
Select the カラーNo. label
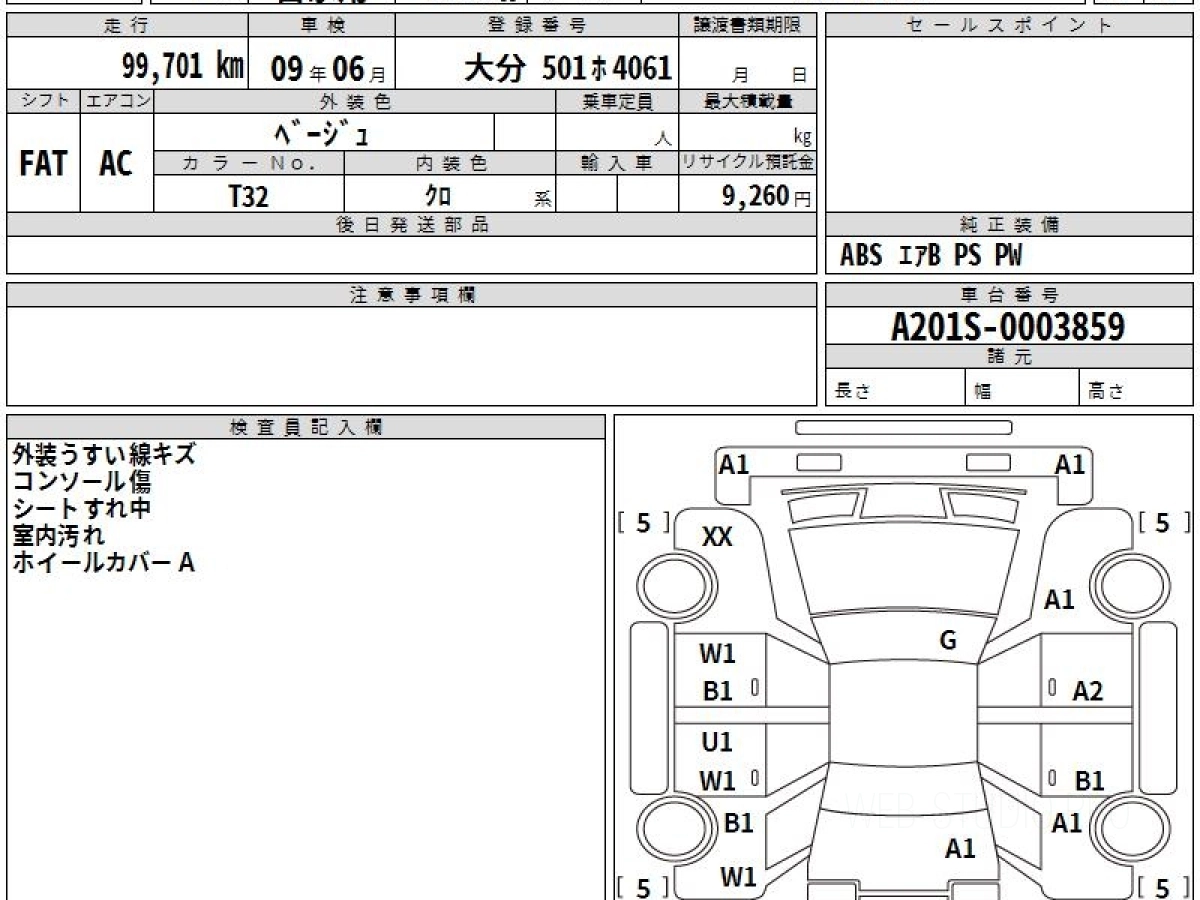click(x=249, y=163)
